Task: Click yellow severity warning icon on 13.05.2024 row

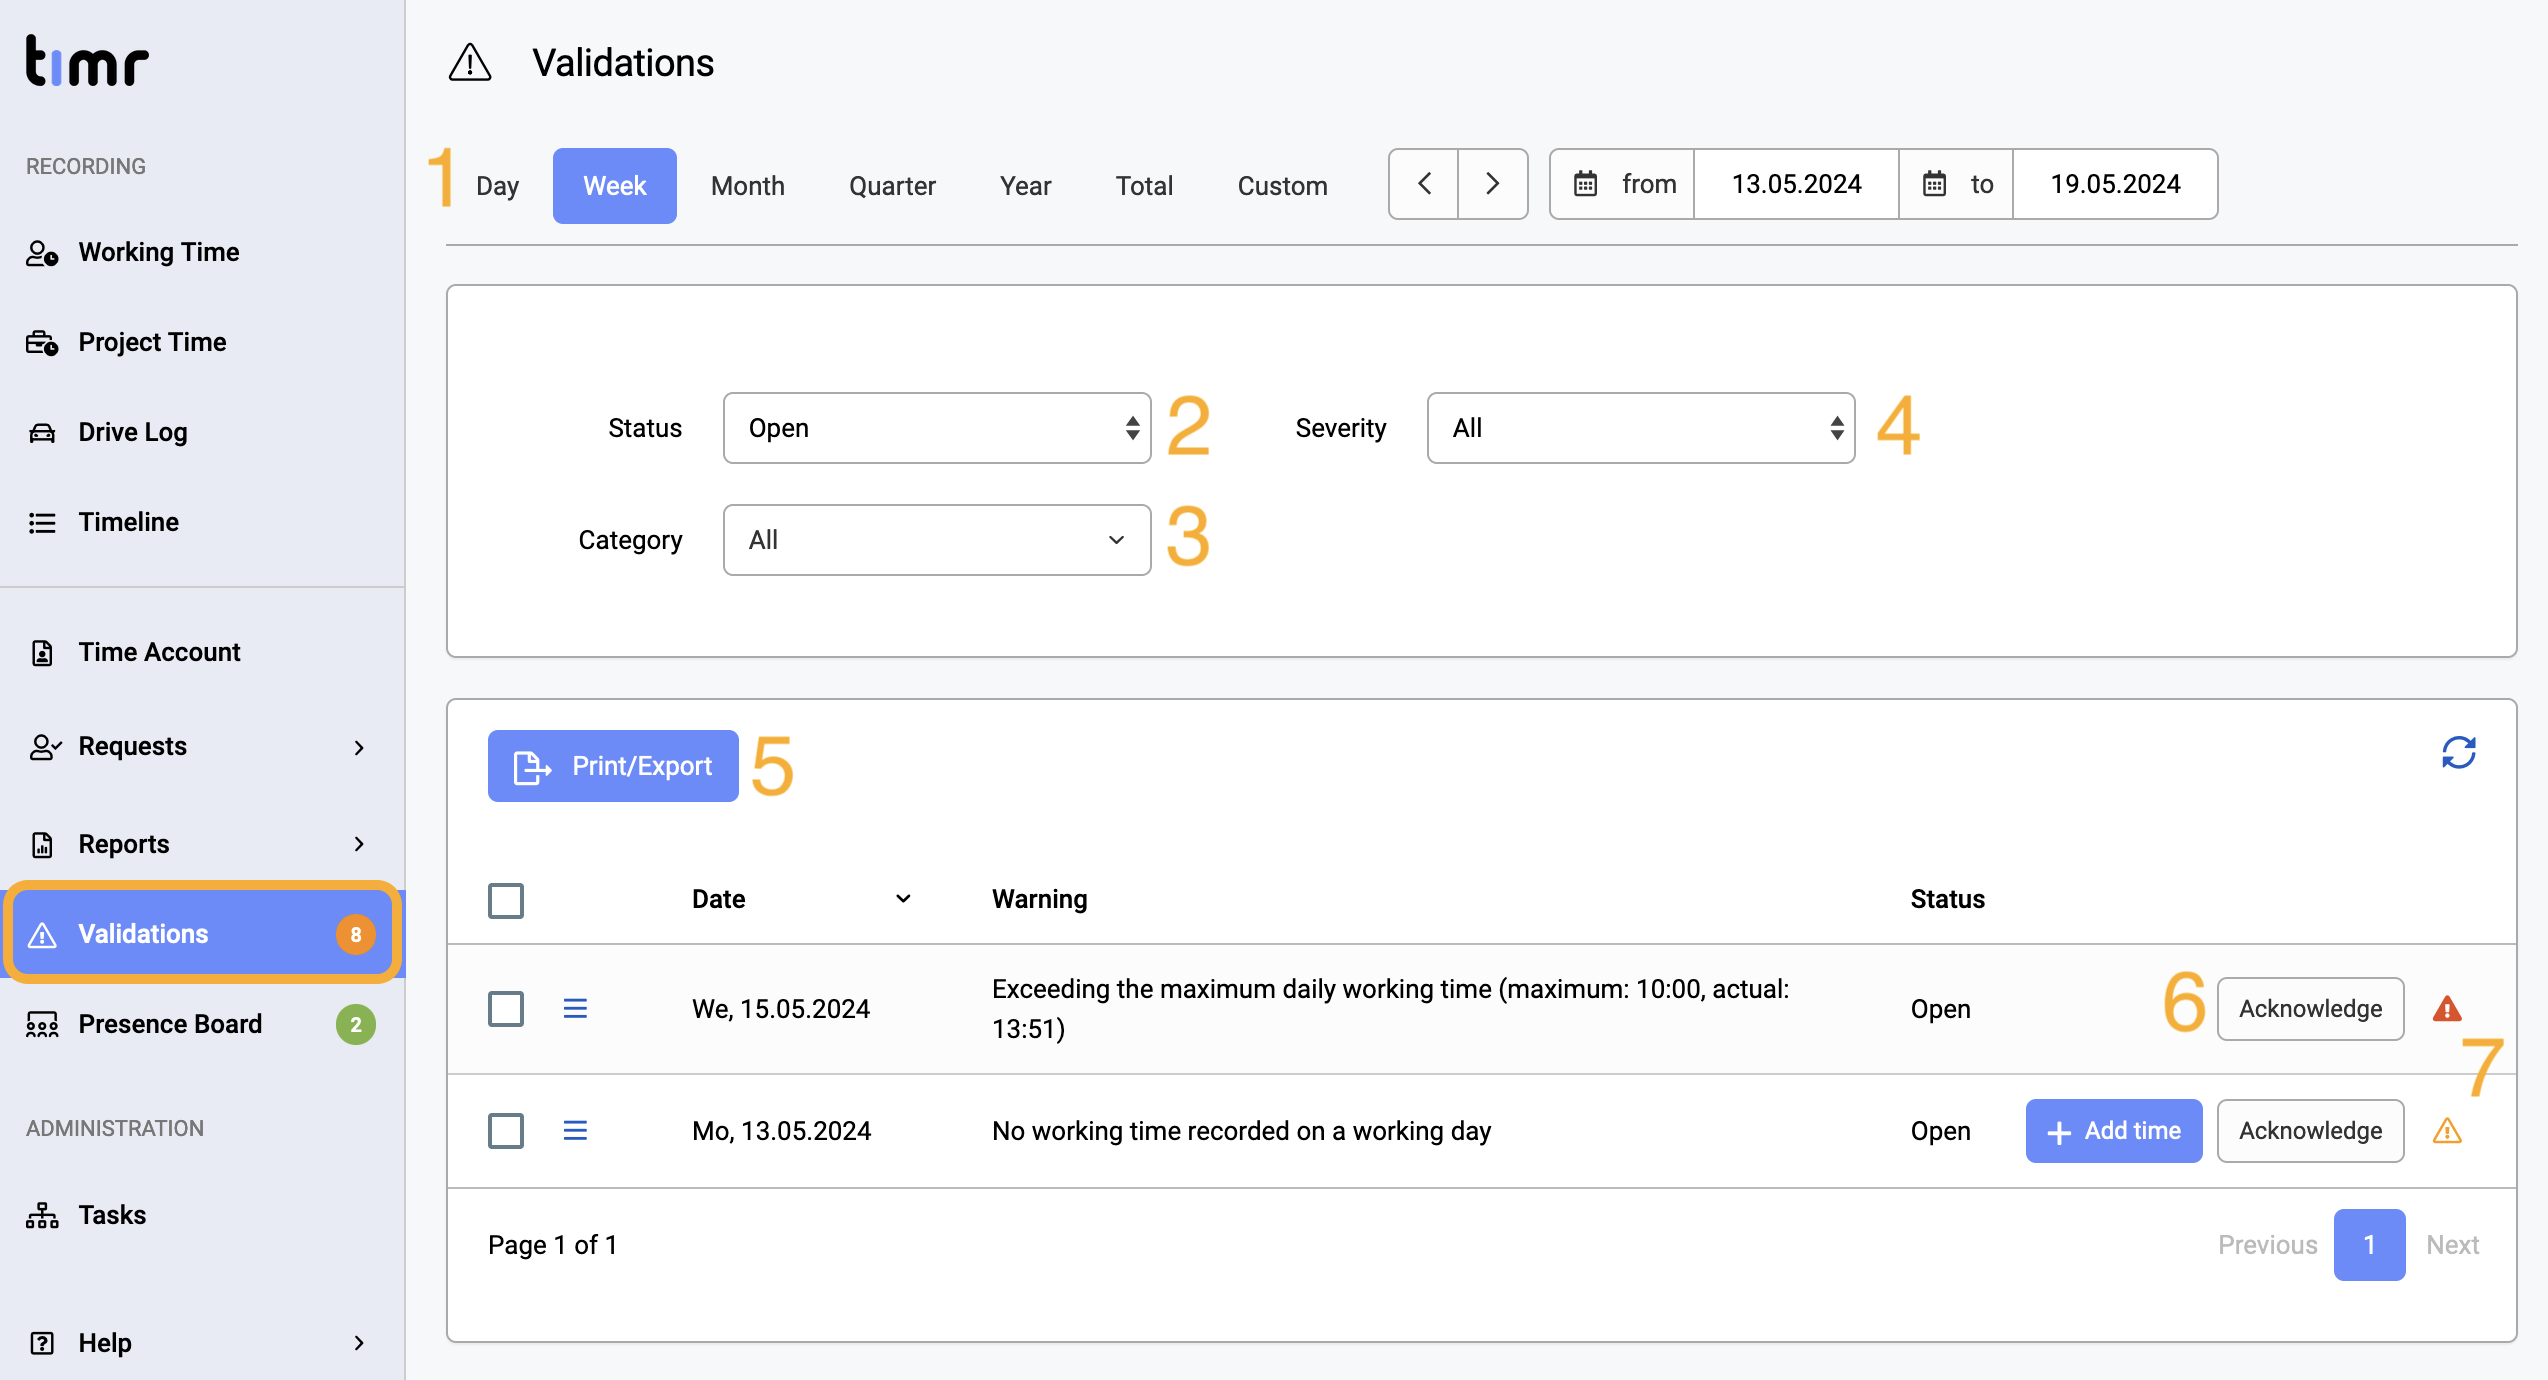Action: pos(2447,1131)
